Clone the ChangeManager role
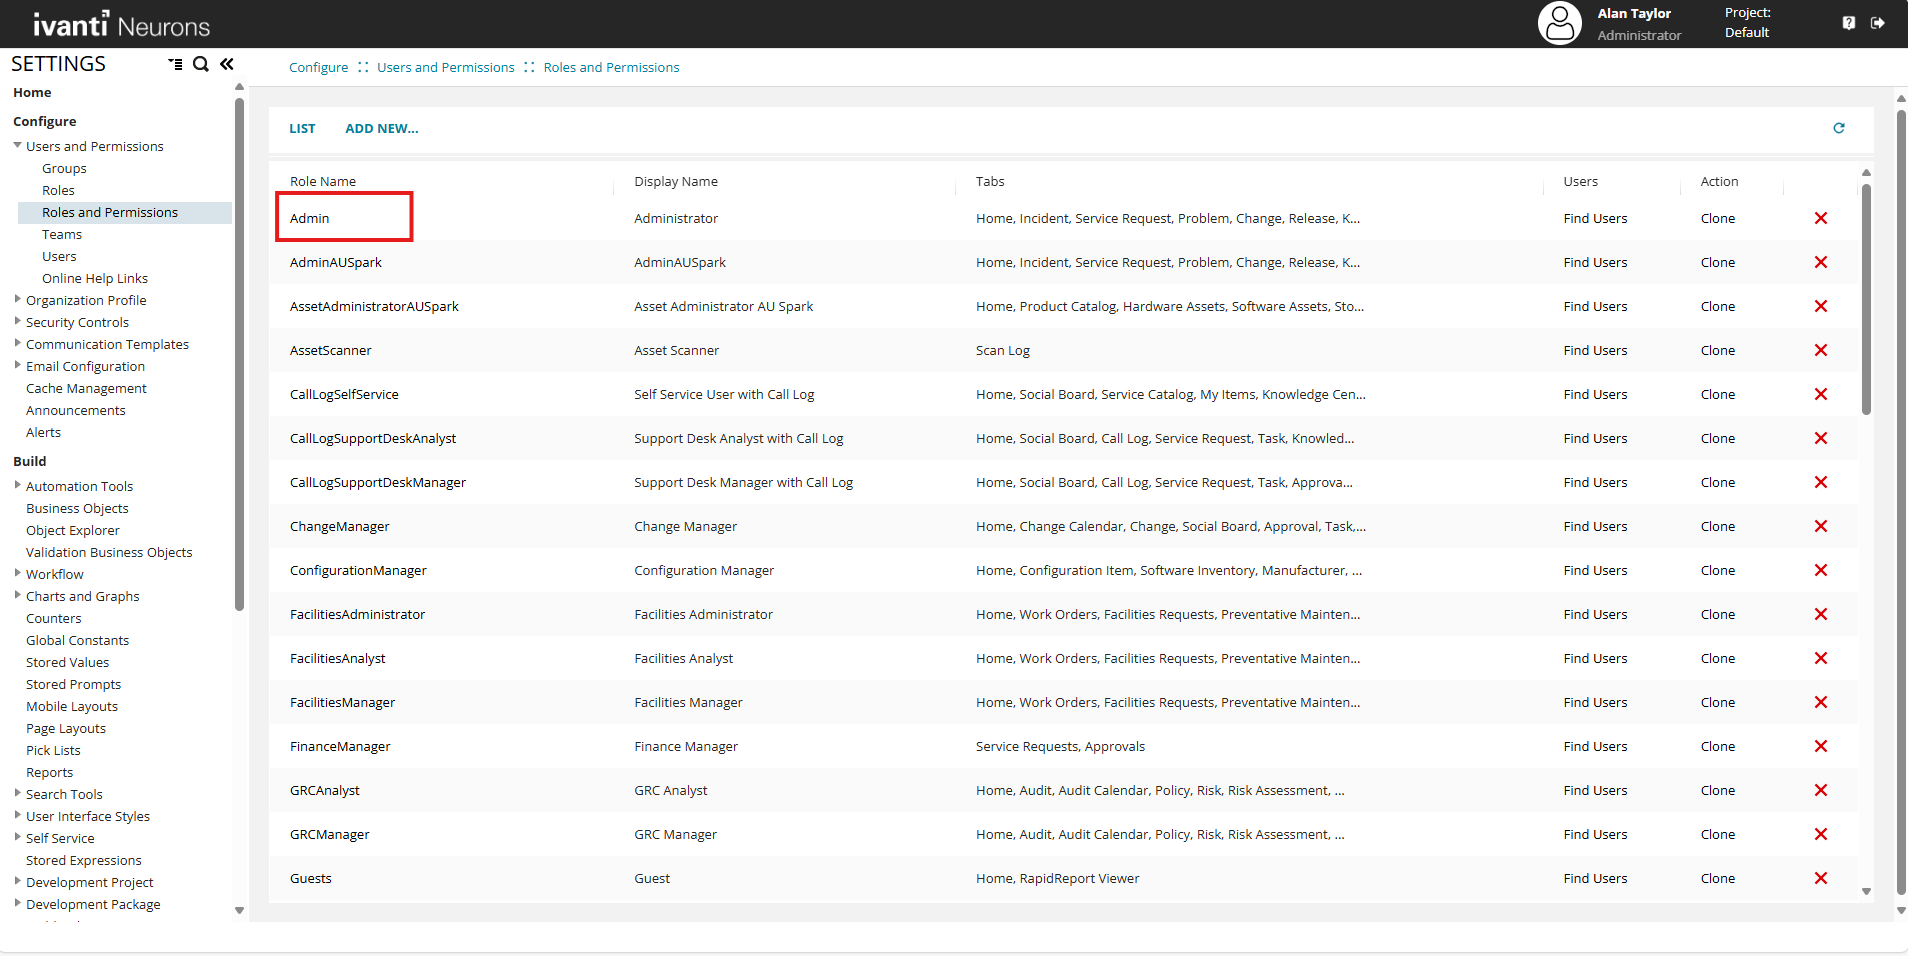The image size is (1908, 956). (x=1717, y=526)
